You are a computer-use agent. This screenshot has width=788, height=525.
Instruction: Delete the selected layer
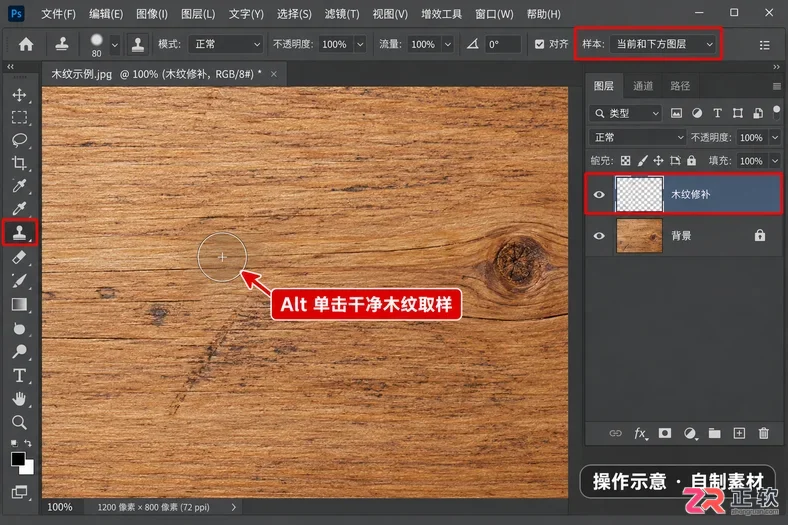pos(763,433)
